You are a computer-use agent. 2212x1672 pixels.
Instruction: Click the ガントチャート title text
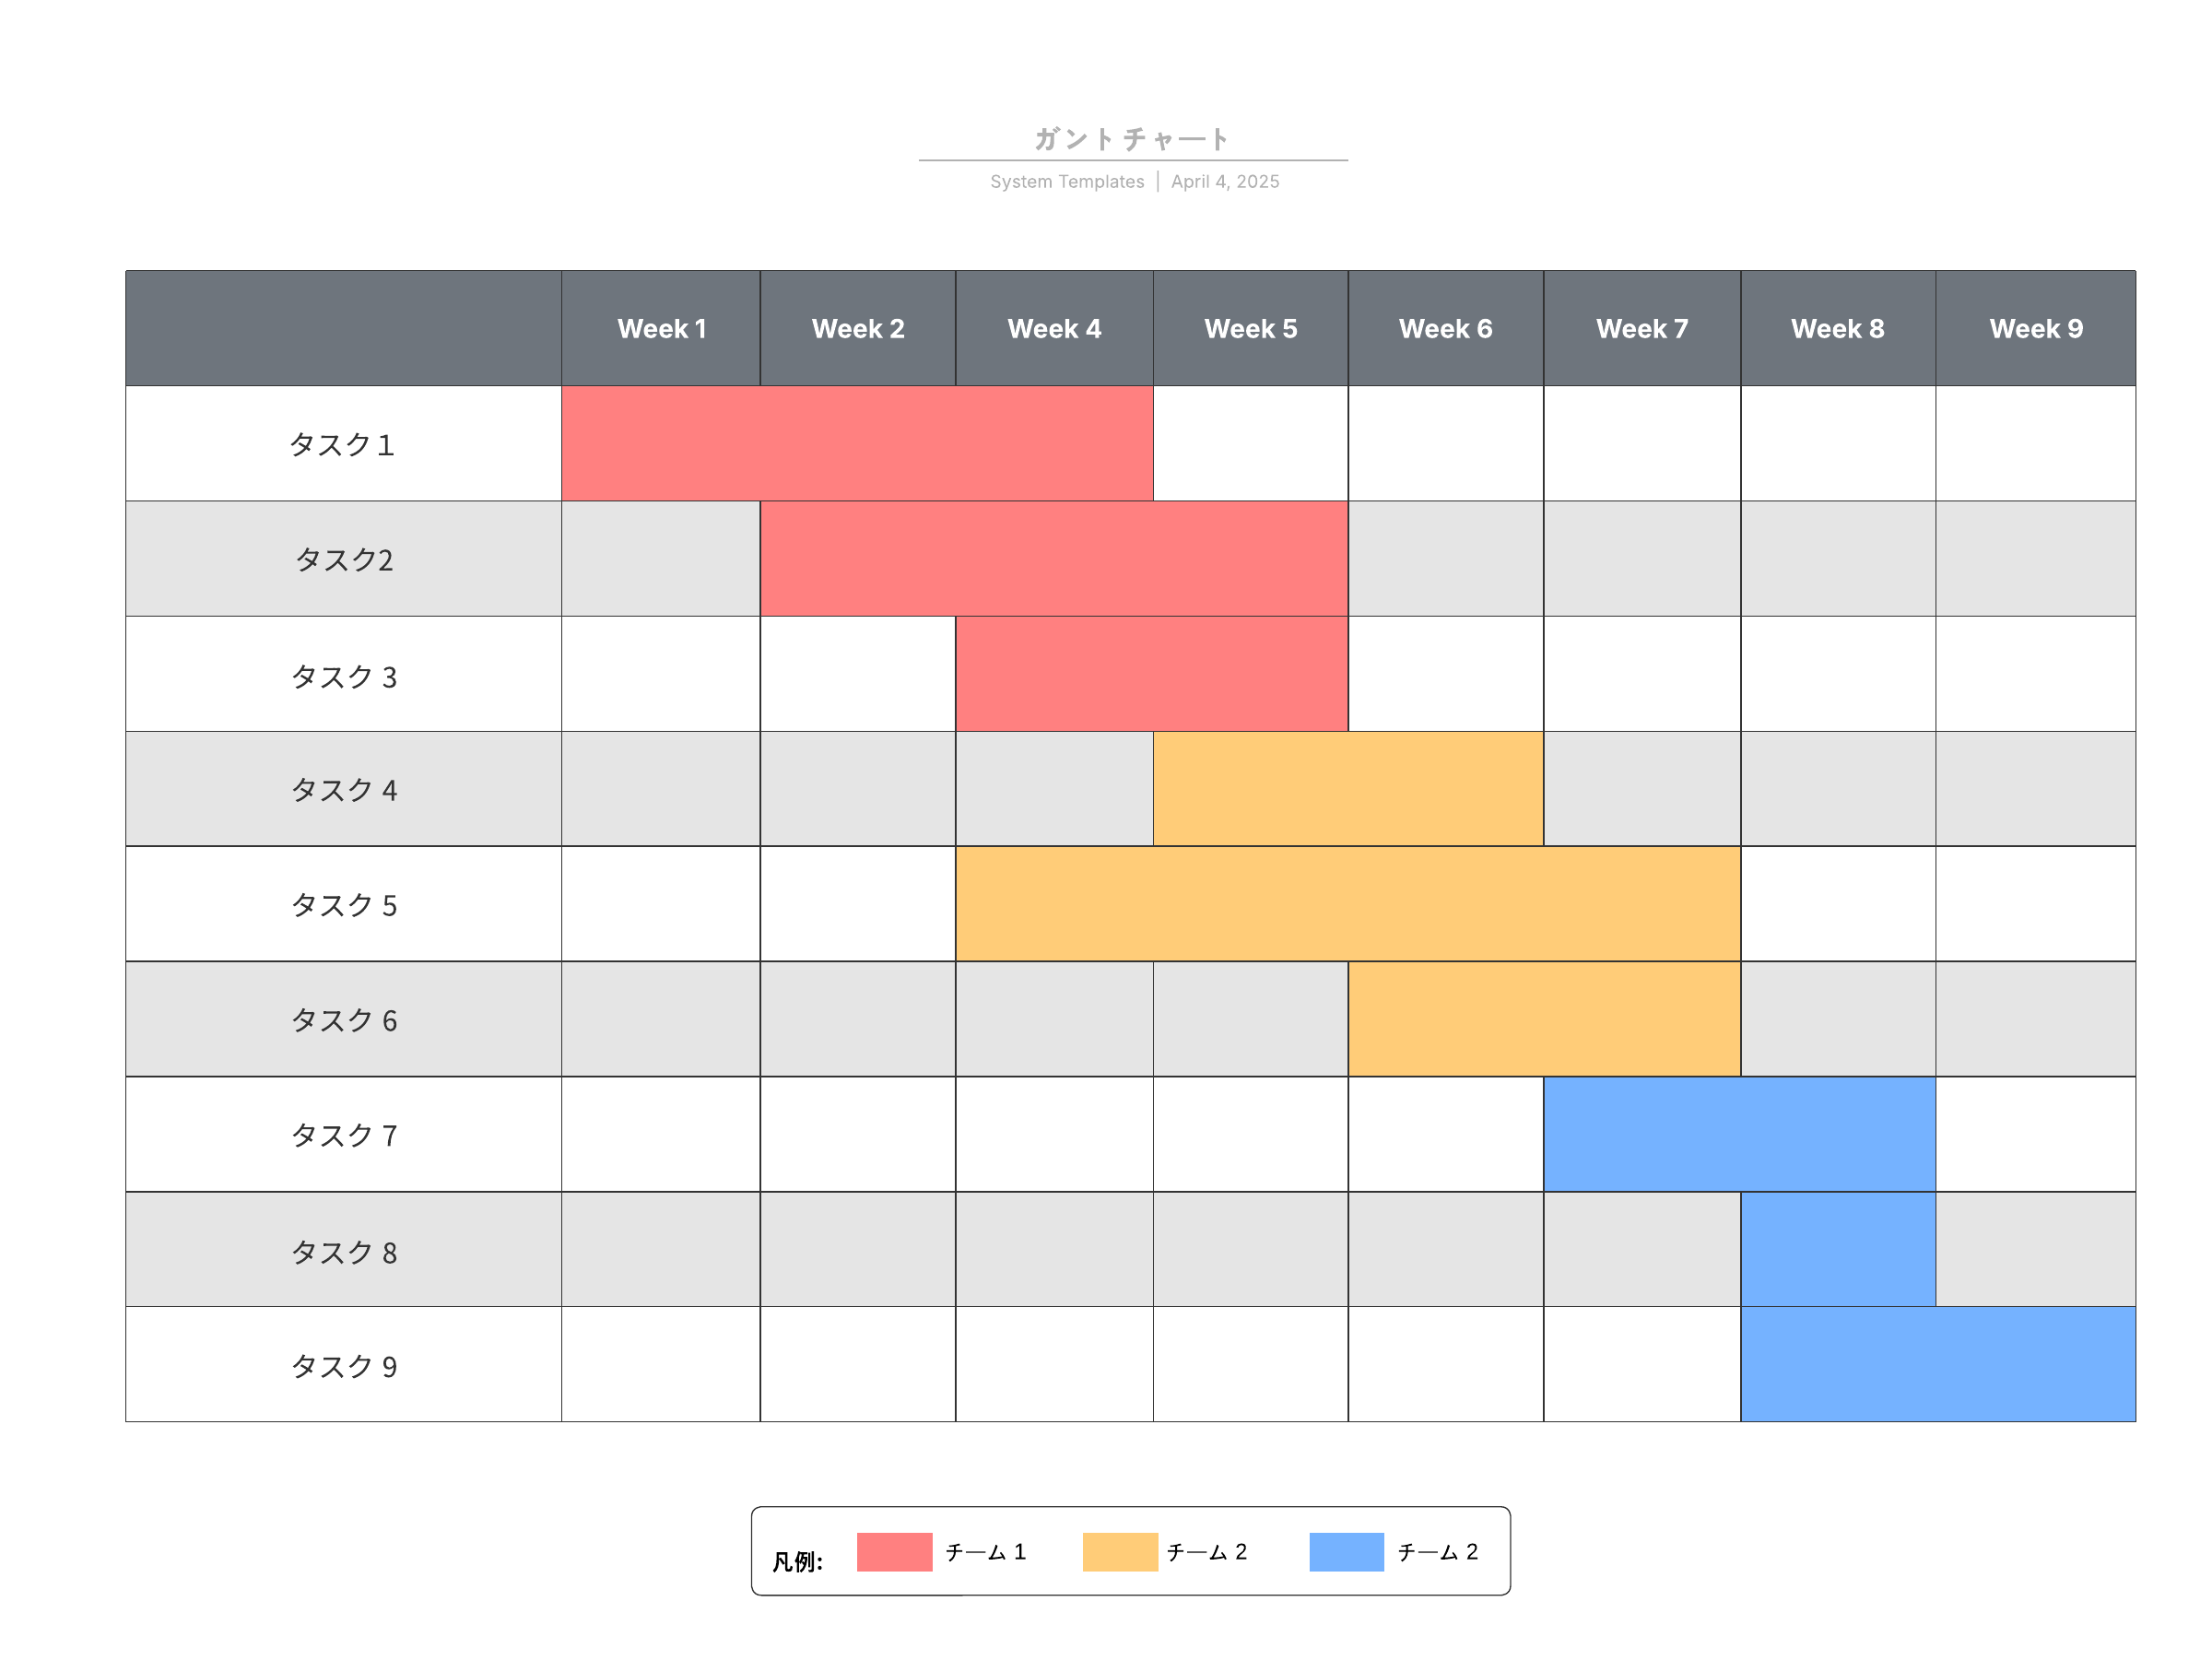point(1131,138)
